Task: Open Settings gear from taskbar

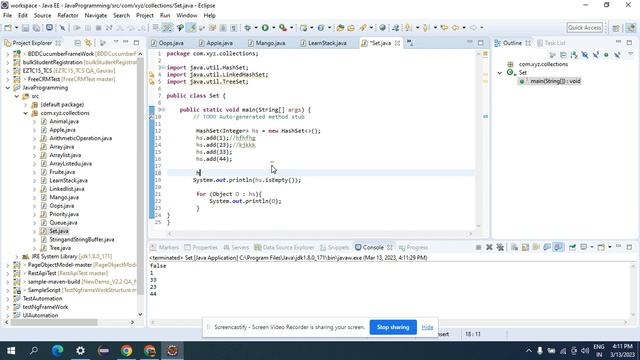Action: click(80, 351)
